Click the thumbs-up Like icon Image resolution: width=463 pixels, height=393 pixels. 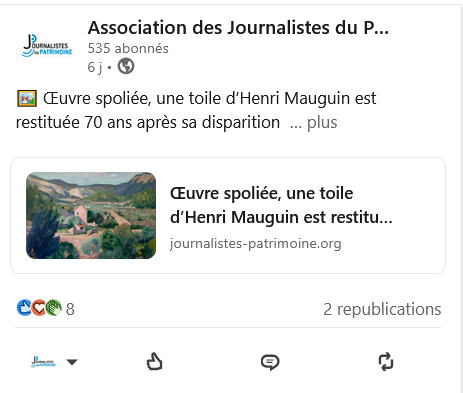coord(155,362)
